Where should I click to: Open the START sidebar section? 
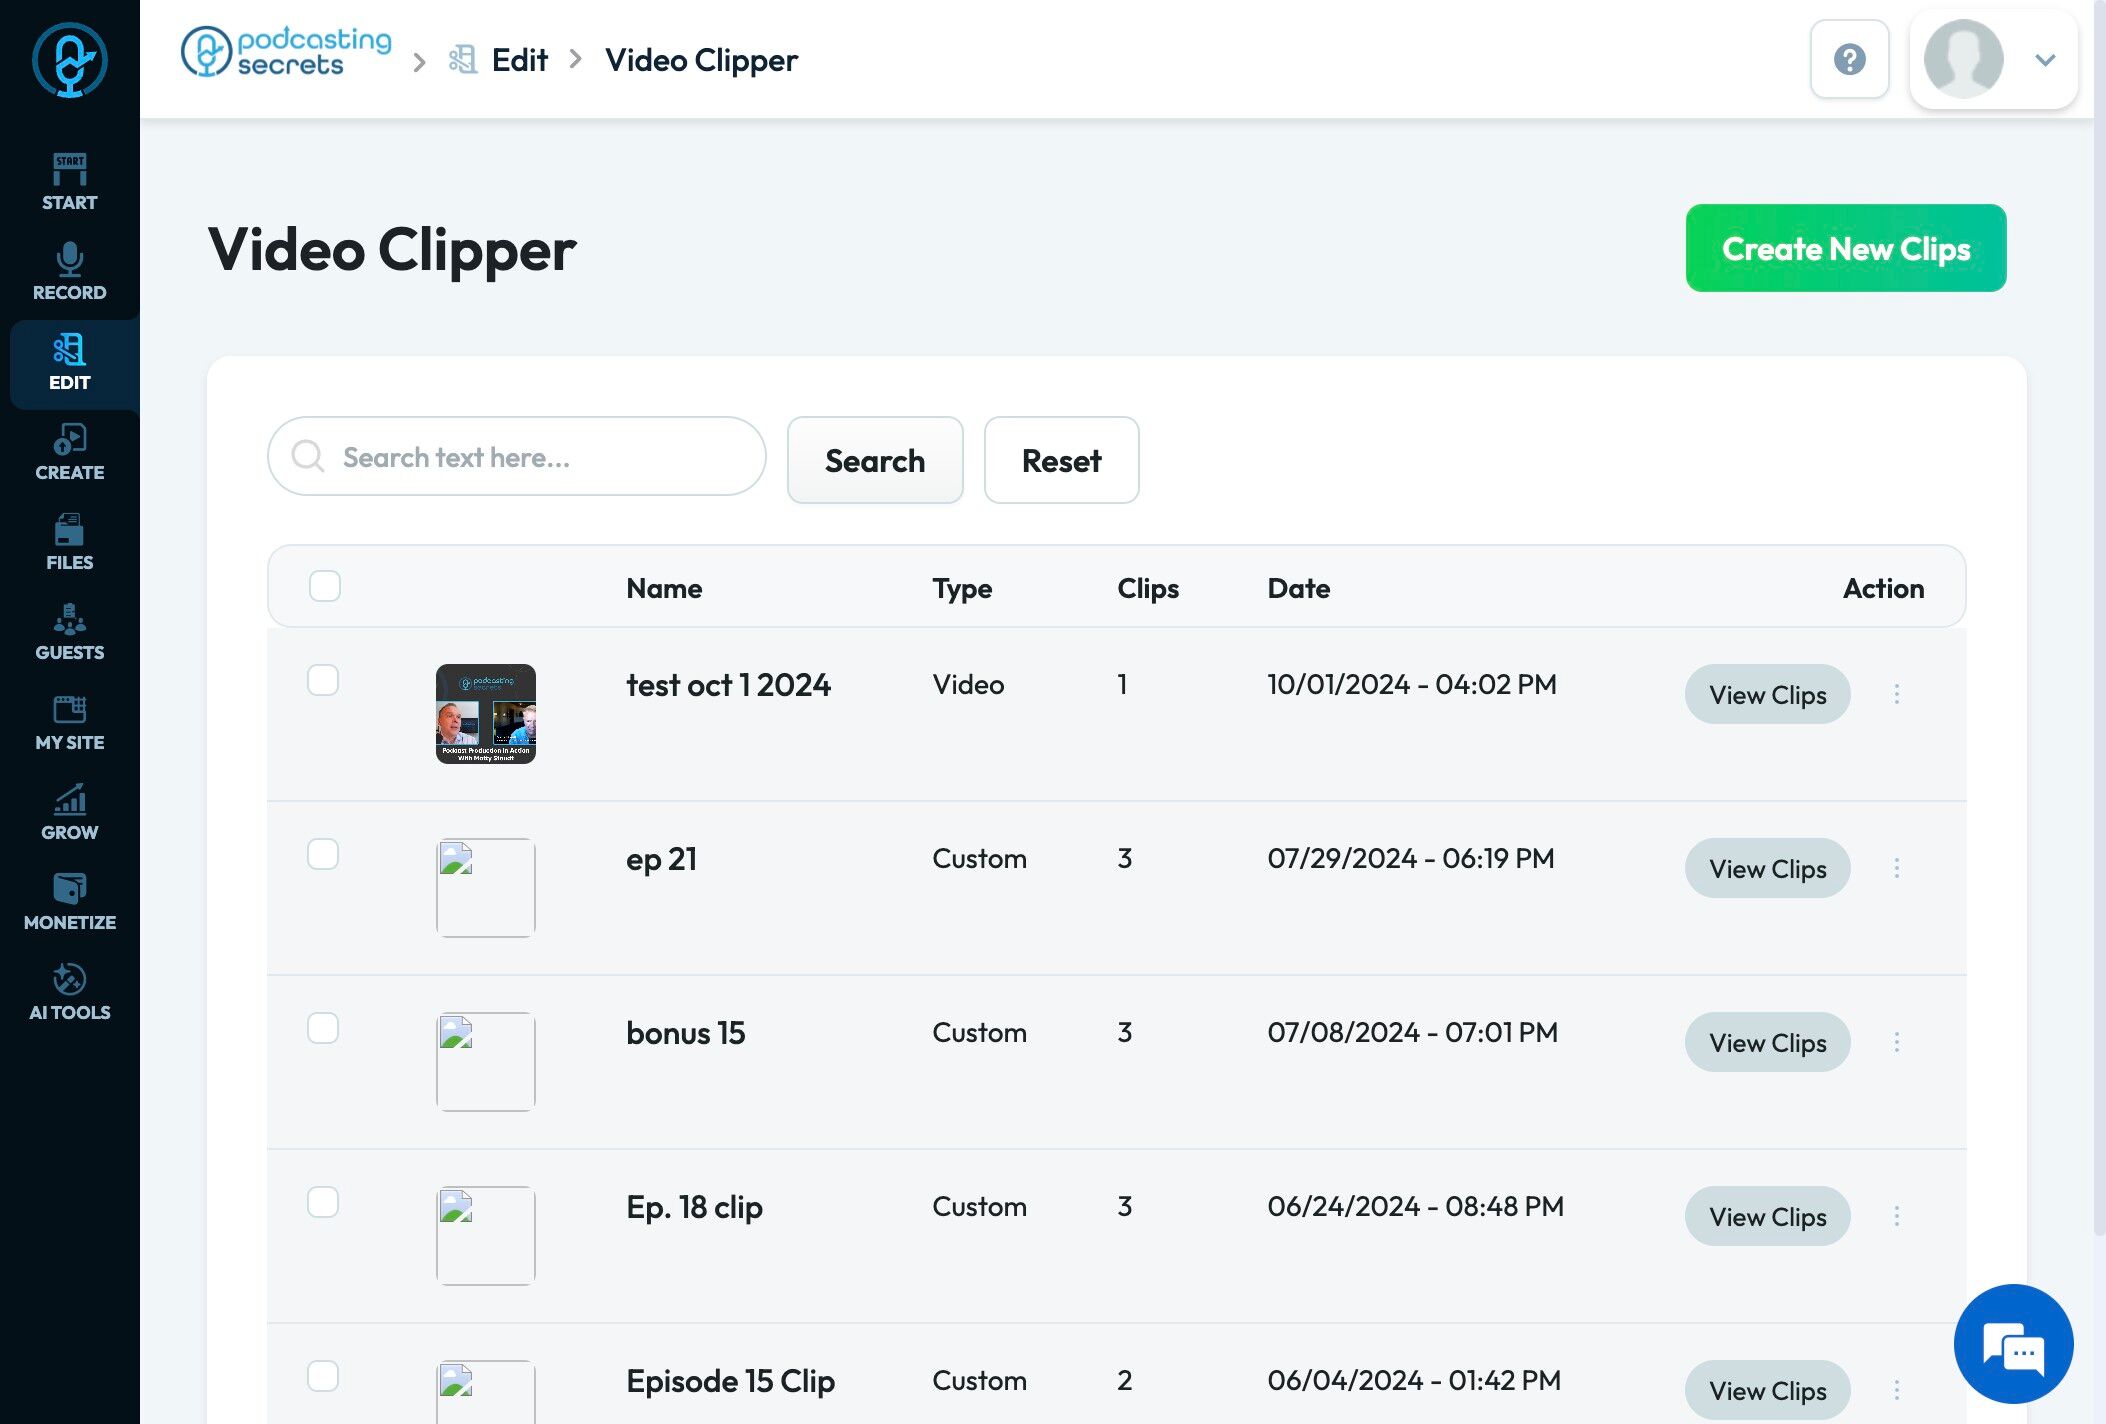coord(69,182)
